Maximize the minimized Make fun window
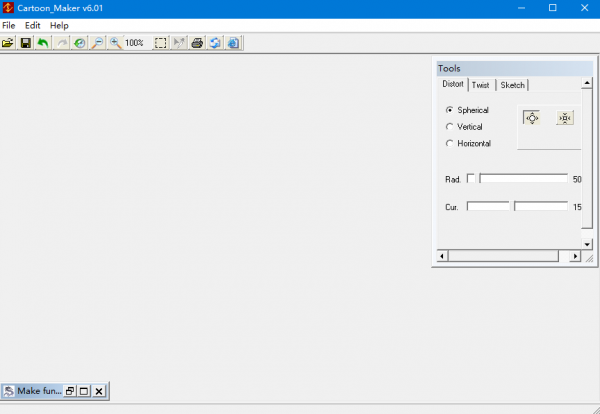 coord(84,391)
